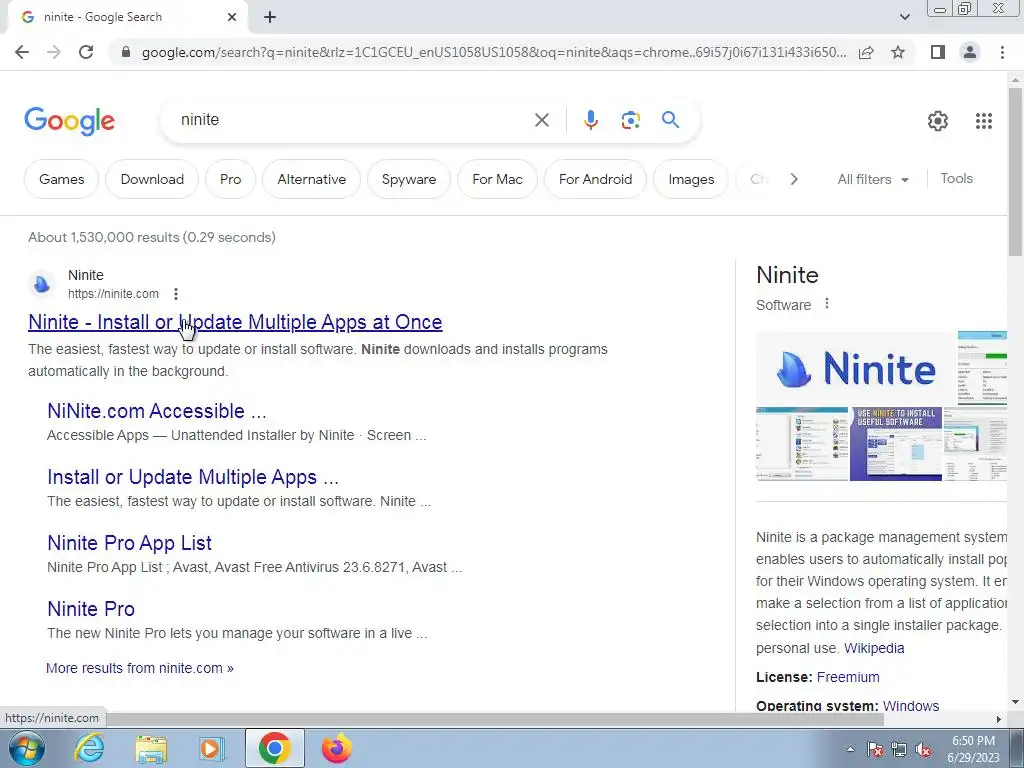The height and width of the screenshot is (768, 1024).
Task: Select the For Mac filter chip
Action: point(498,179)
